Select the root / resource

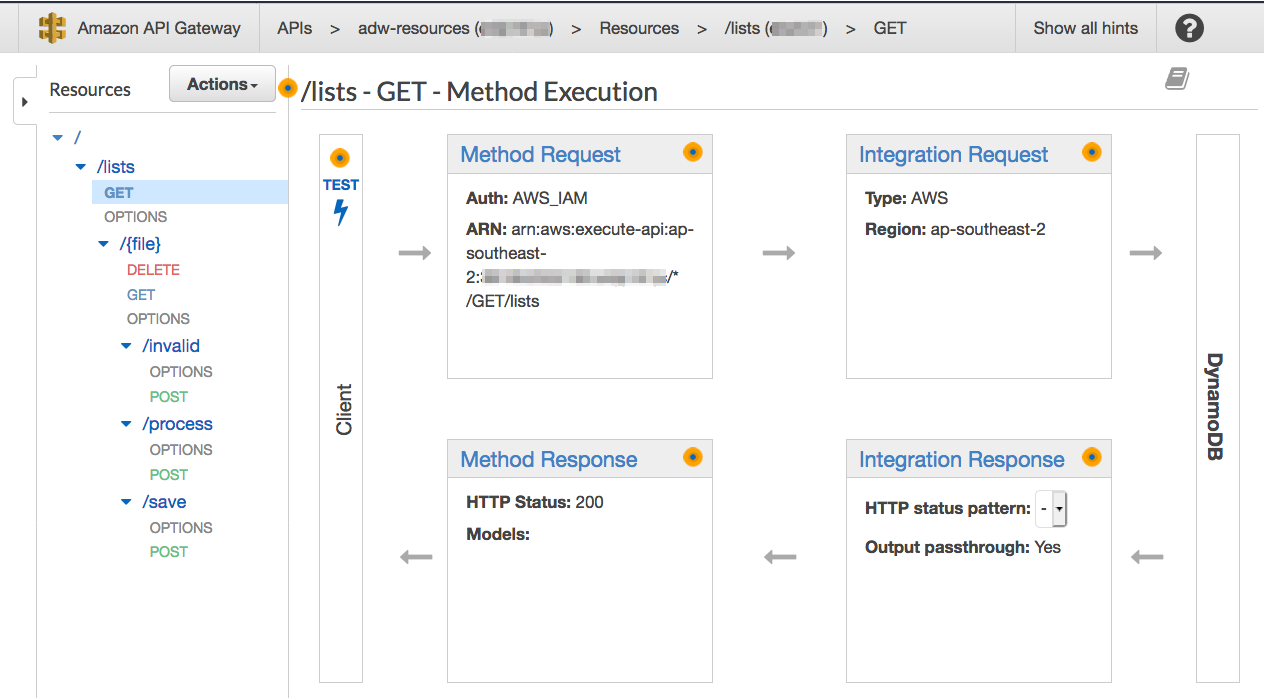tap(77, 138)
